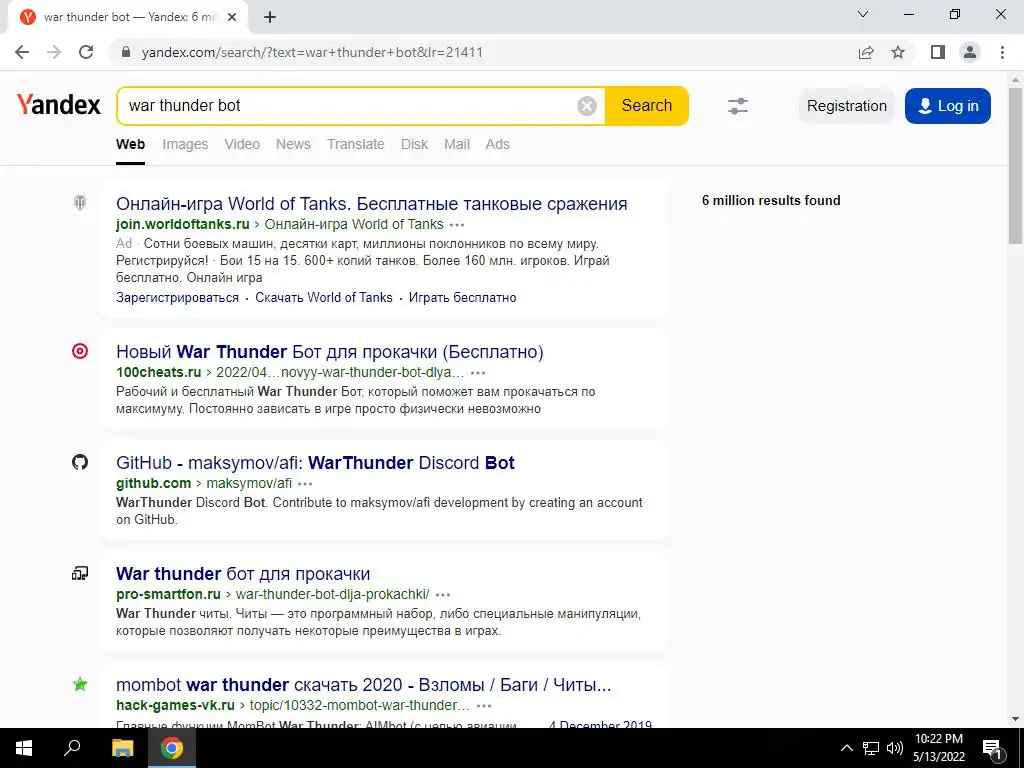Clear the search query with X icon
1024x768 pixels.
pyautogui.click(x=587, y=106)
